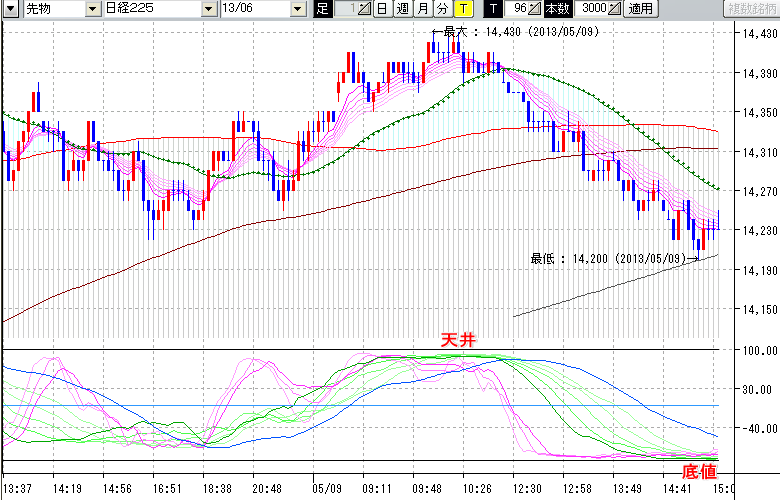This screenshot has height=500, width=780.
Task: Toggle the yellow T tick interval button
Action: (x=462, y=9)
